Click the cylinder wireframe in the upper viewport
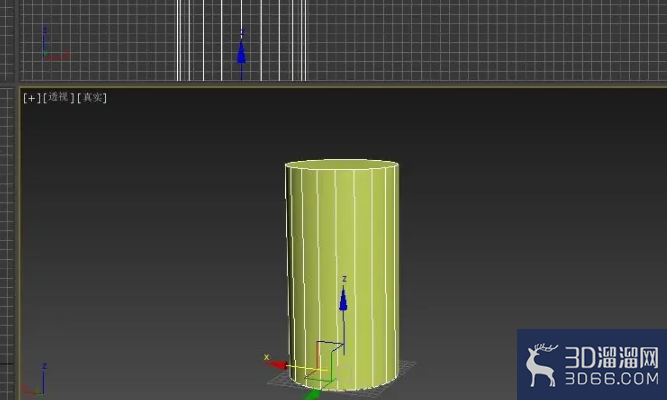 241,40
